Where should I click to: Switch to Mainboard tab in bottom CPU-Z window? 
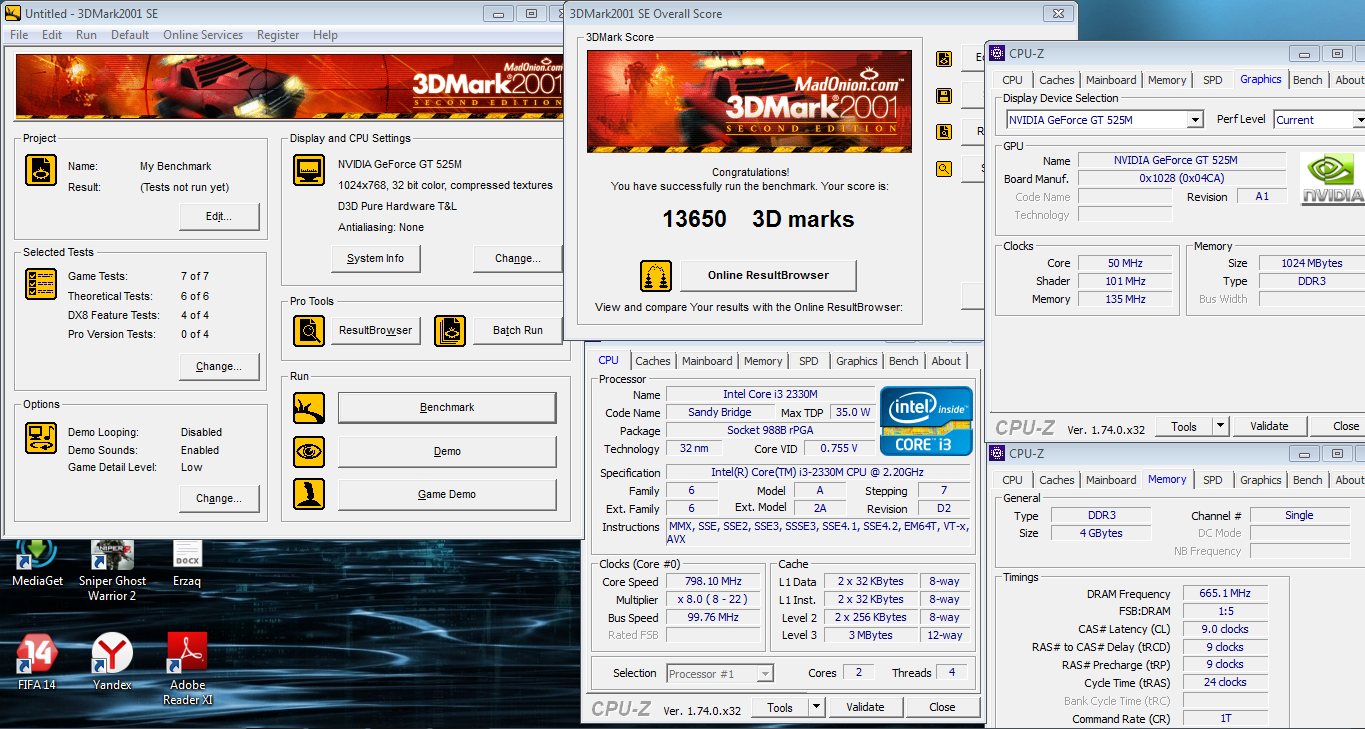coord(707,361)
